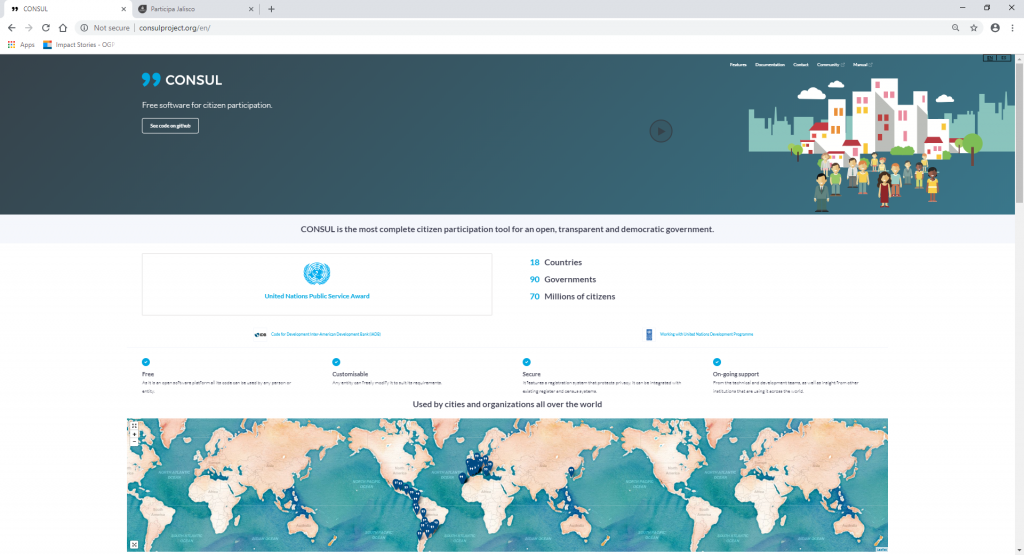Image resolution: width=1024 pixels, height=555 pixels.
Task: Switch site language to EN
Action: pyautogui.click(x=990, y=58)
